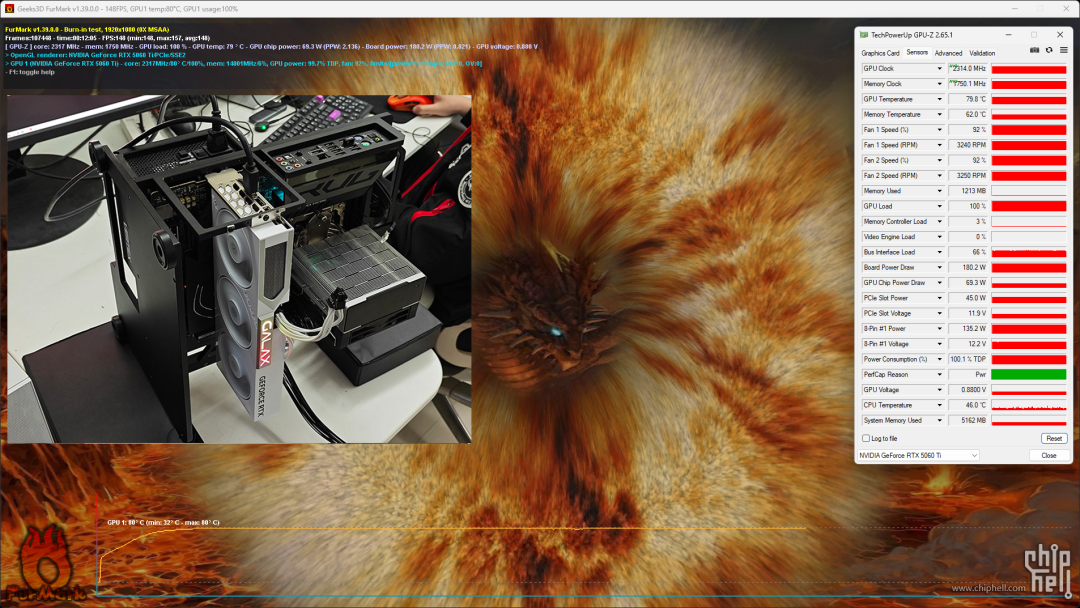
Task: Click the GPU Clock value 2314.0 MHz
Action: pyautogui.click(x=968, y=69)
